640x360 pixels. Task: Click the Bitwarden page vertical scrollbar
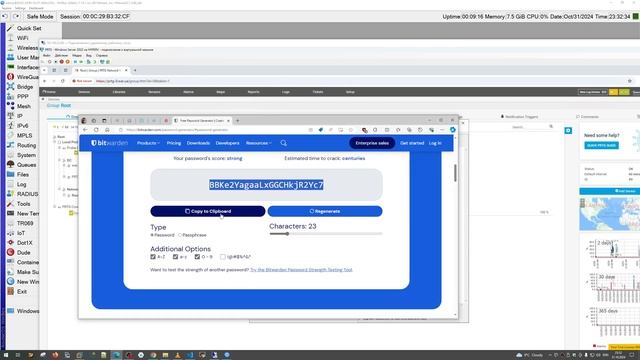point(455,173)
